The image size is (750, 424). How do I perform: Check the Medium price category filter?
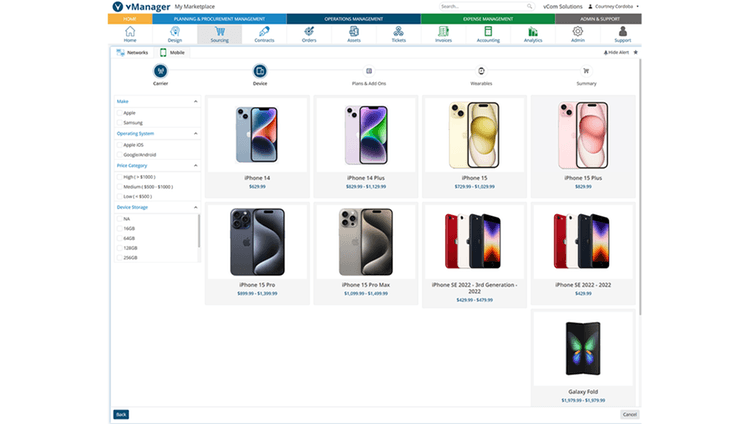coord(120,187)
